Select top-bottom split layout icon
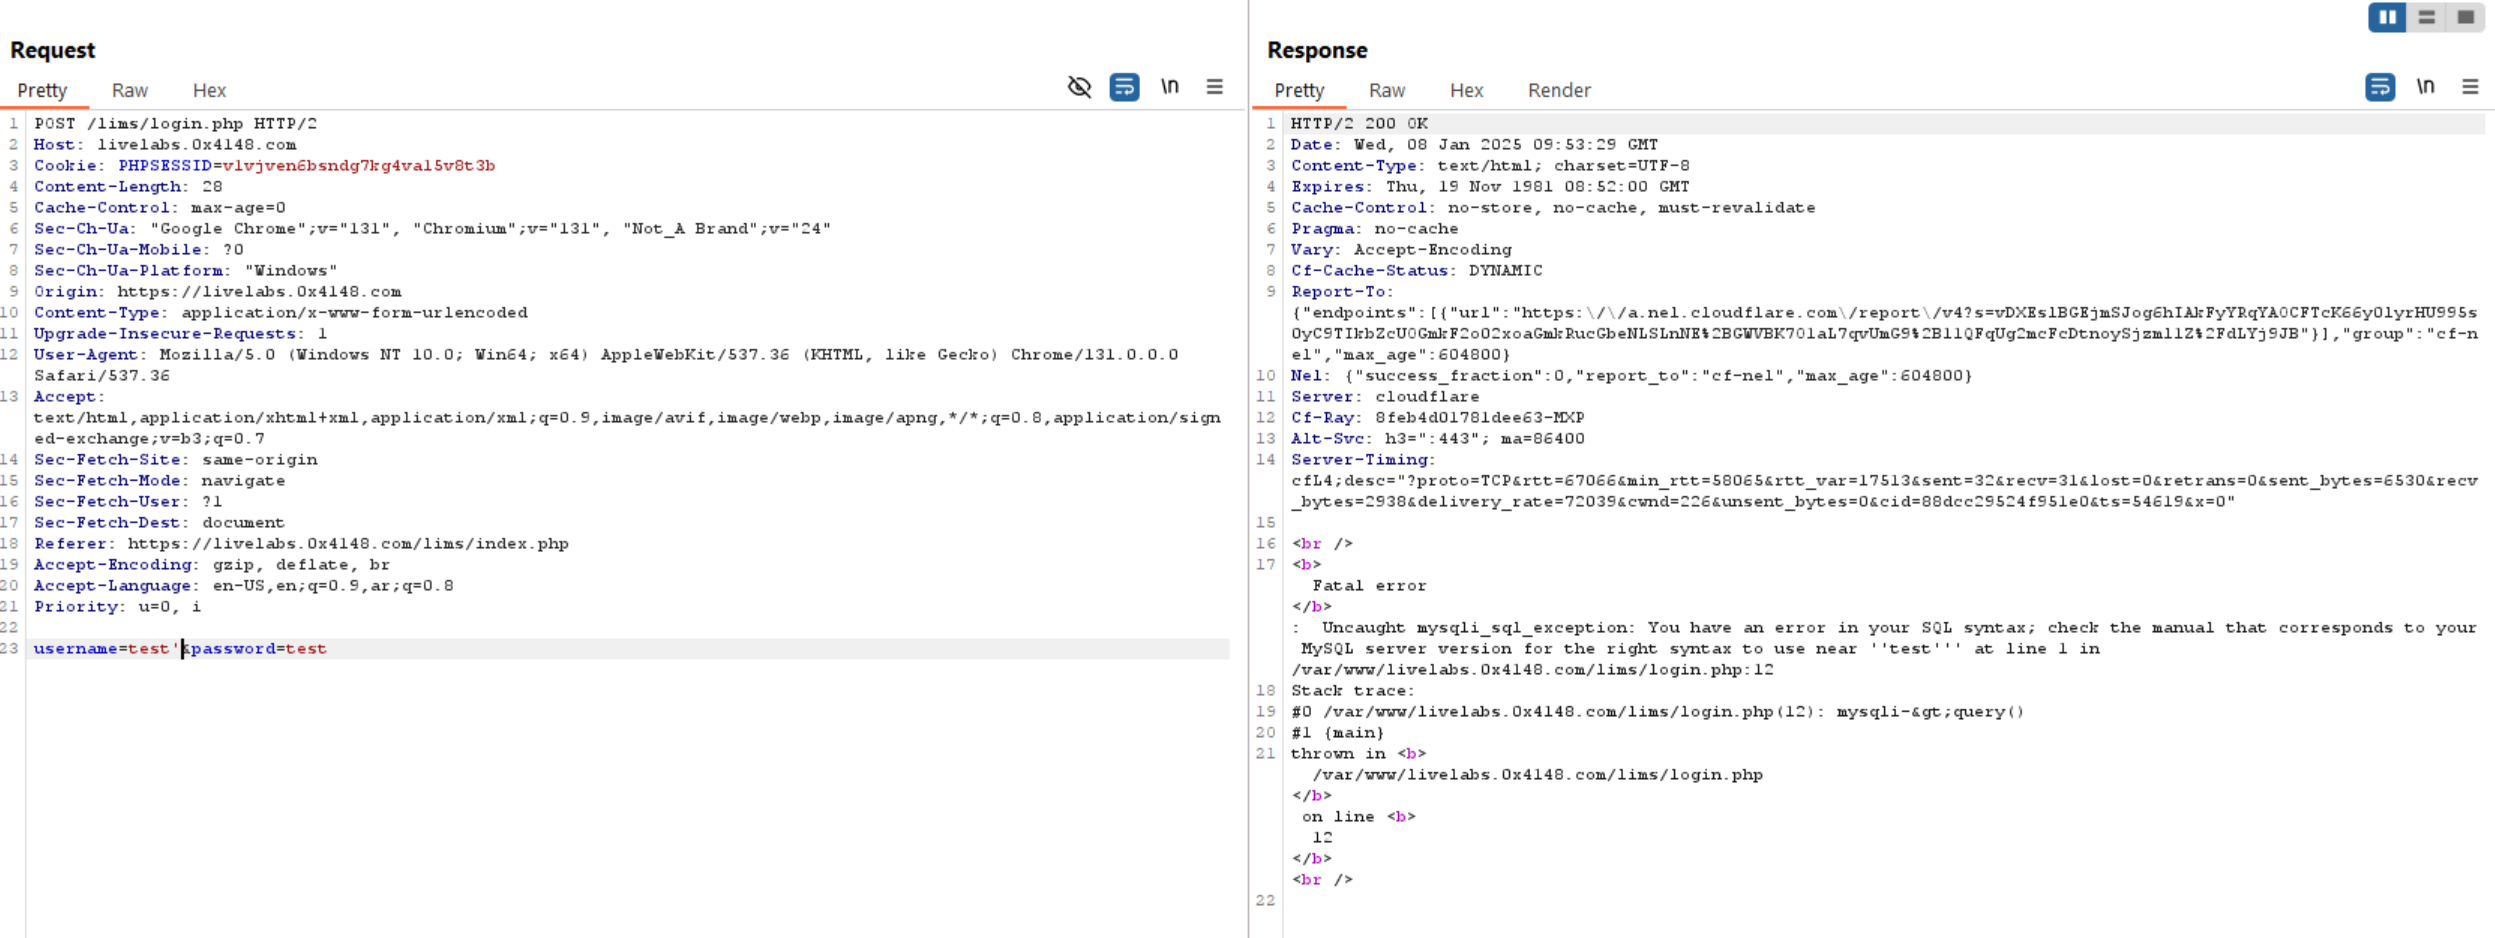The width and height of the screenshot is (2495, 938). (2426, 17)
